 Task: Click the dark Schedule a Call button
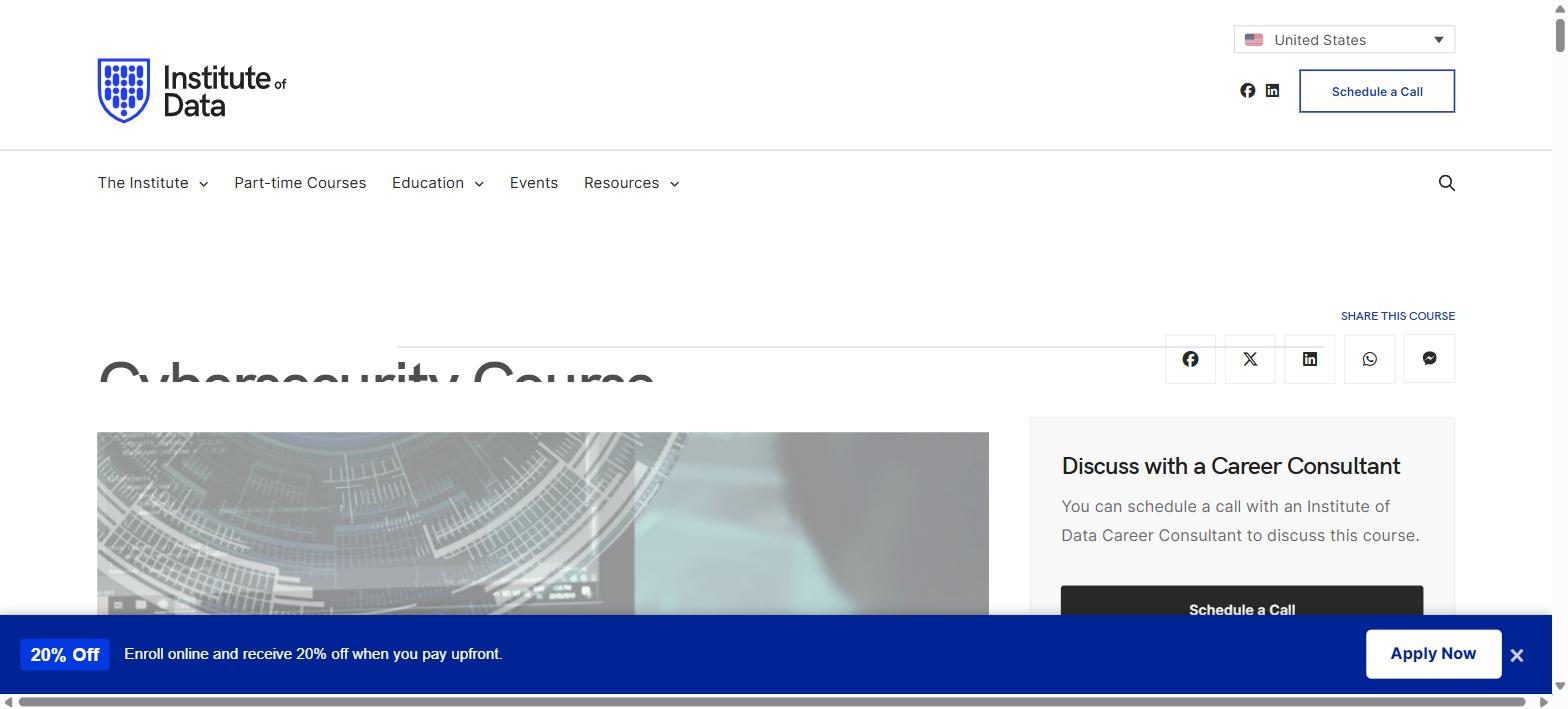[x=1242, y=601]
